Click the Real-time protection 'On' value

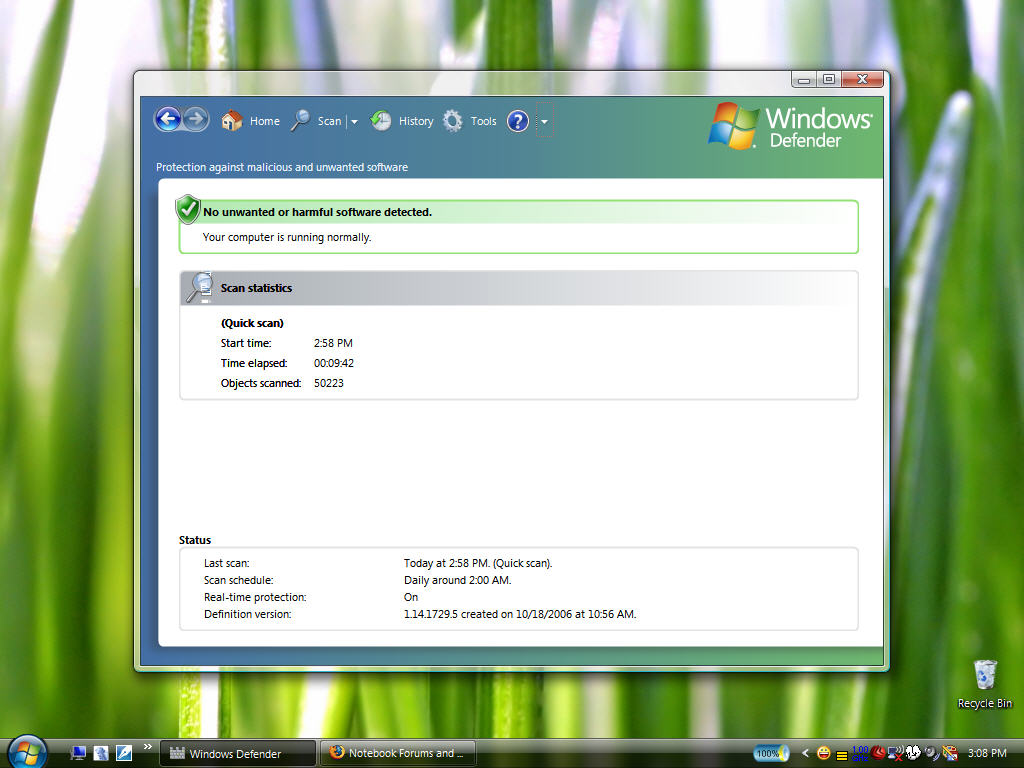411,597
